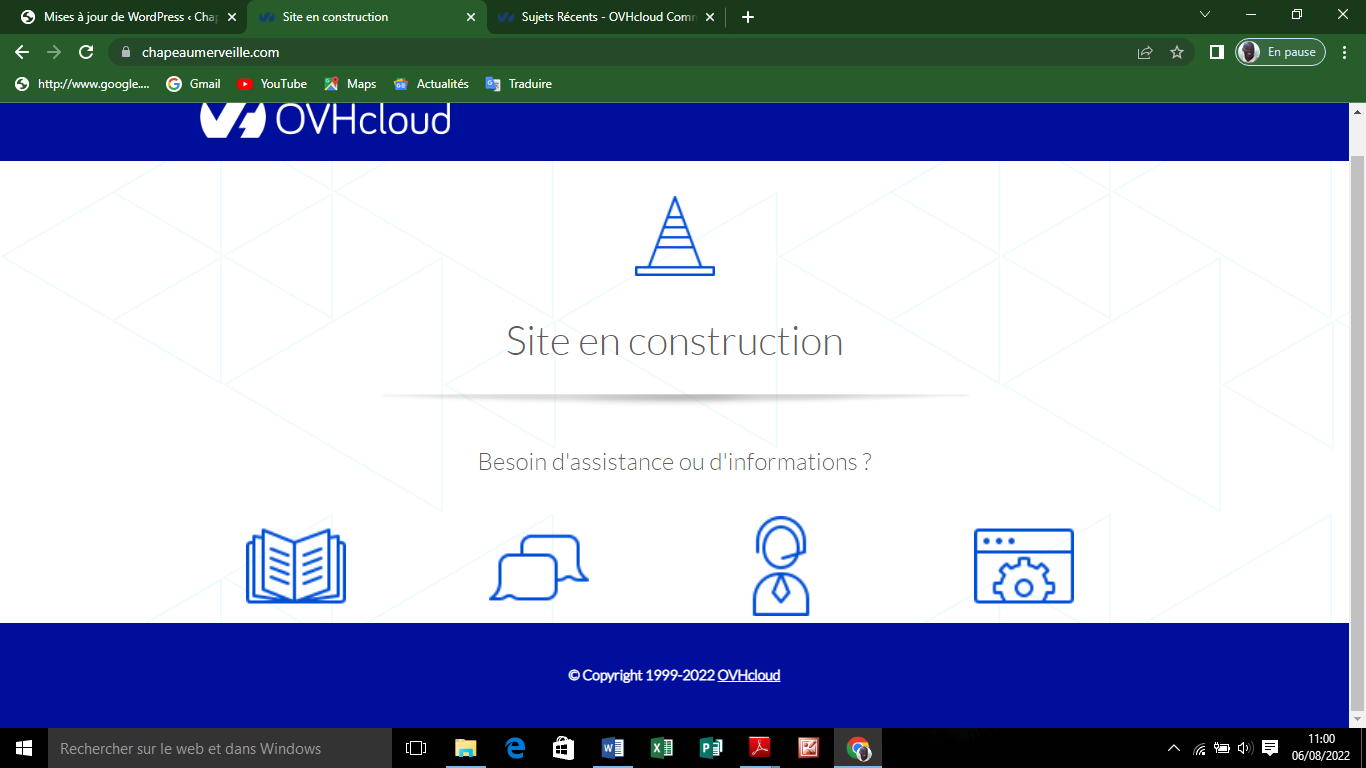Switch to Mises à jour de WordPress tab
Image resolution: width=1366 pixels, height=768 pixels.
point(130,17)
